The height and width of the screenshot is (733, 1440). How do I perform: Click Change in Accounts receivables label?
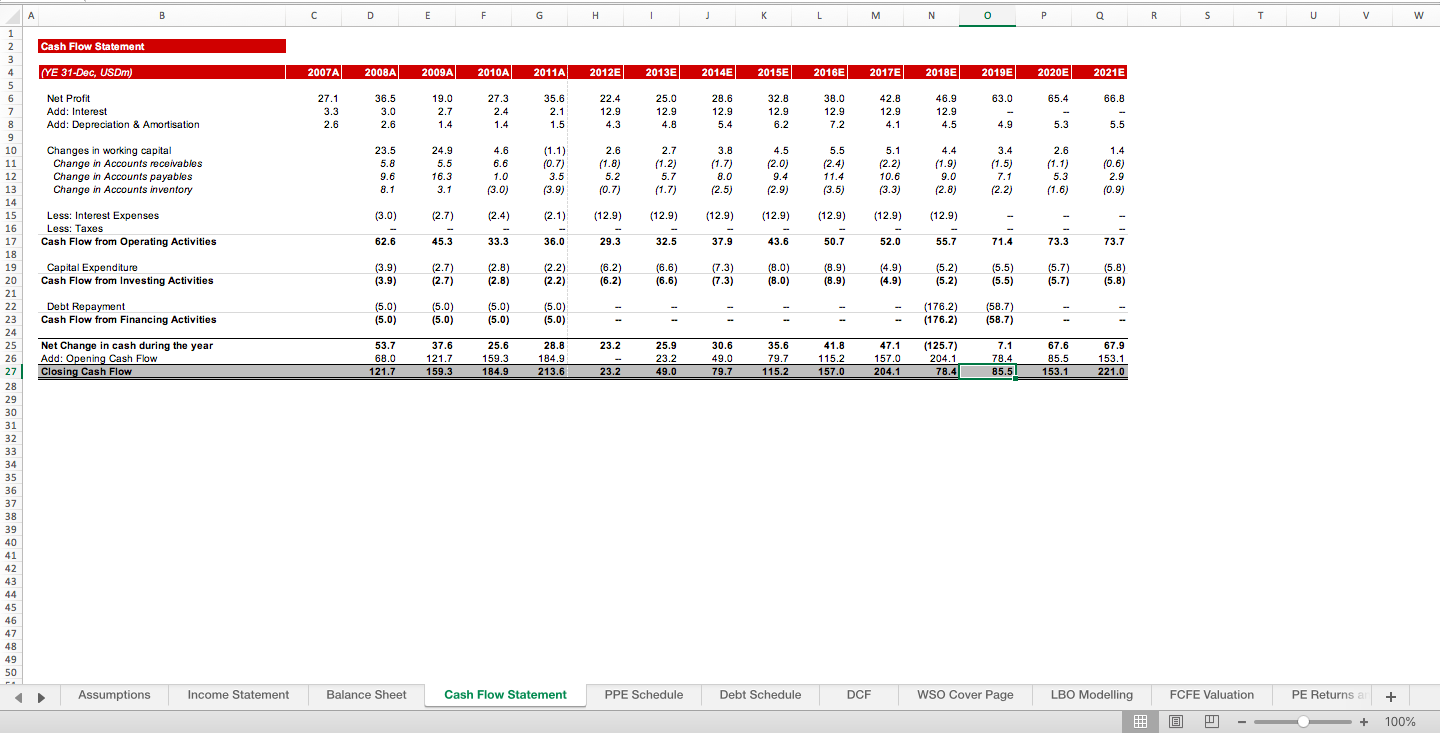[128, 164]
